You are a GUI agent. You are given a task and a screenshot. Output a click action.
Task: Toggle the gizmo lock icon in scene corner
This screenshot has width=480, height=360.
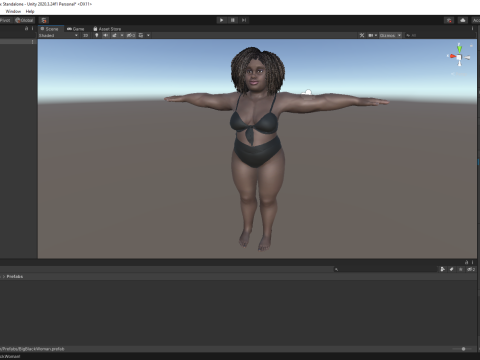[x=471, y=45]
